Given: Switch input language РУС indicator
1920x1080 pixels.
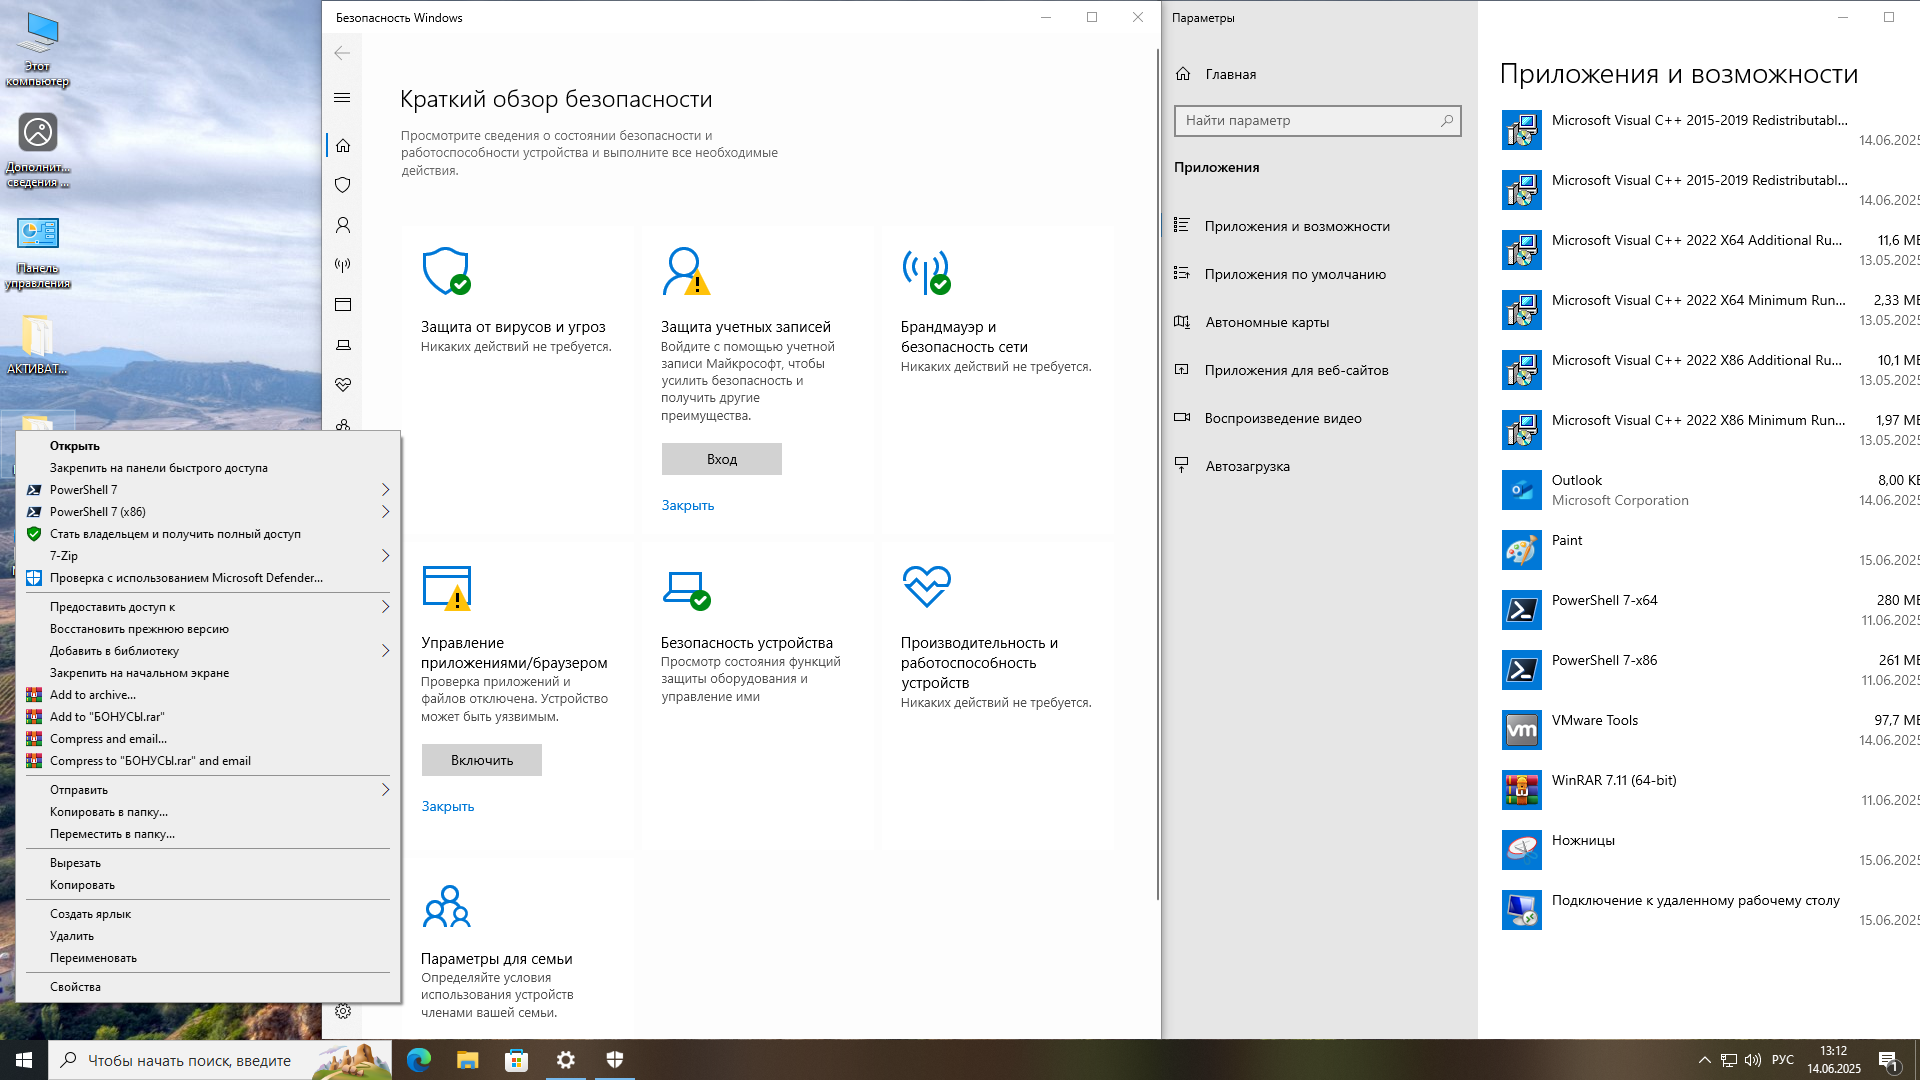Looking at the screenshot, I should (x=1783, y=1060).
